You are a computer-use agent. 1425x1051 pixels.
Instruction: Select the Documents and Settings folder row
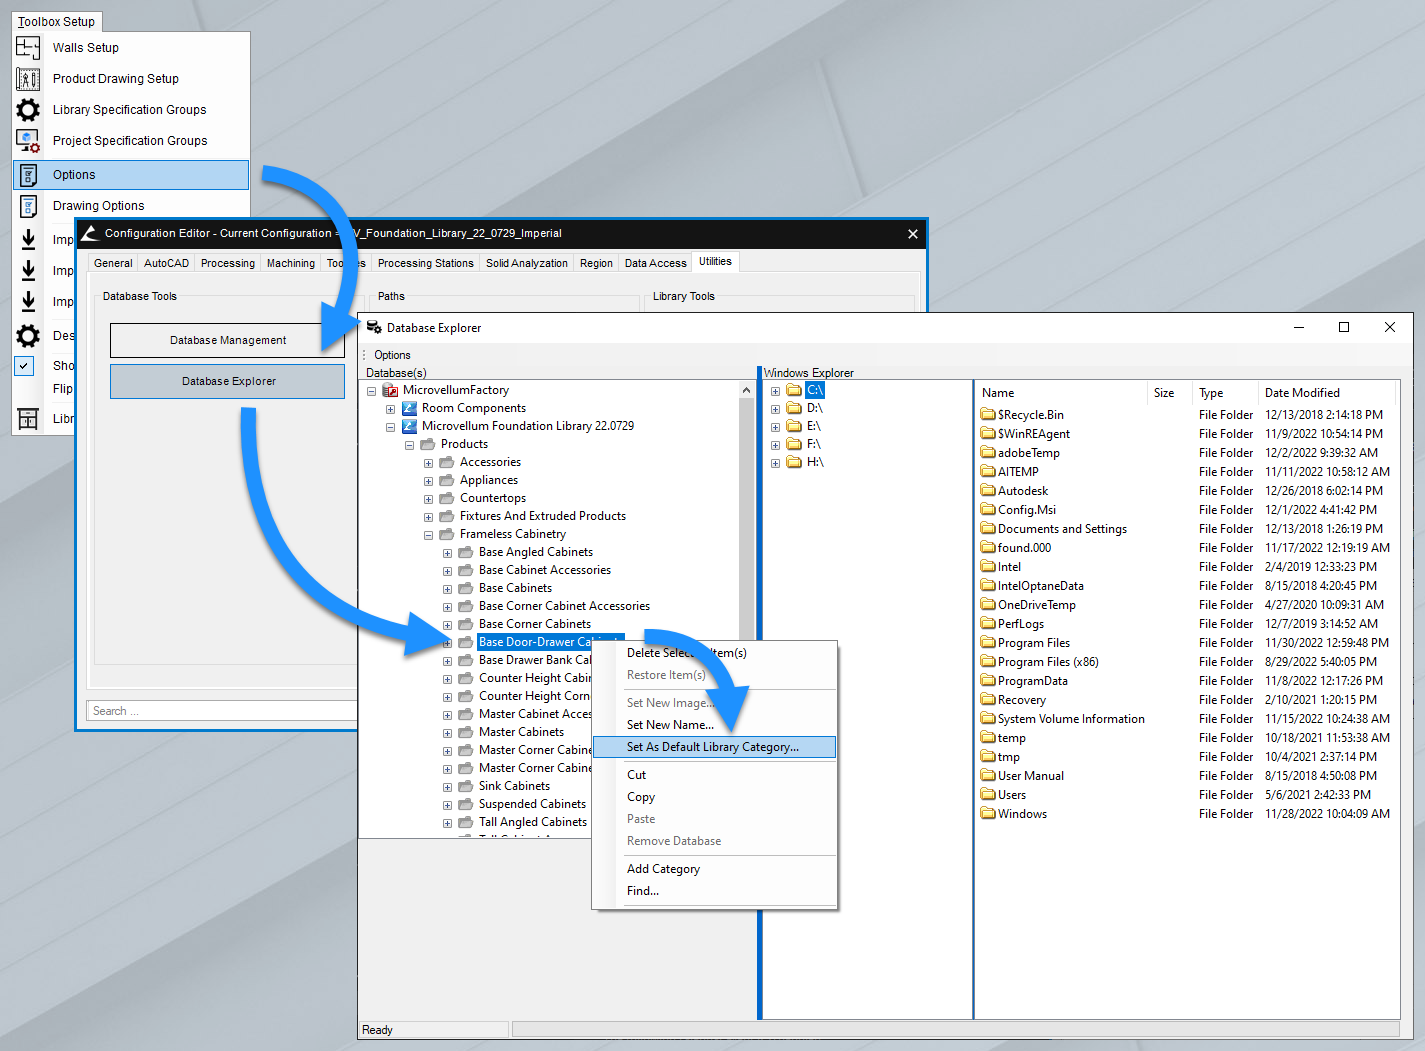pos(1062,529)
